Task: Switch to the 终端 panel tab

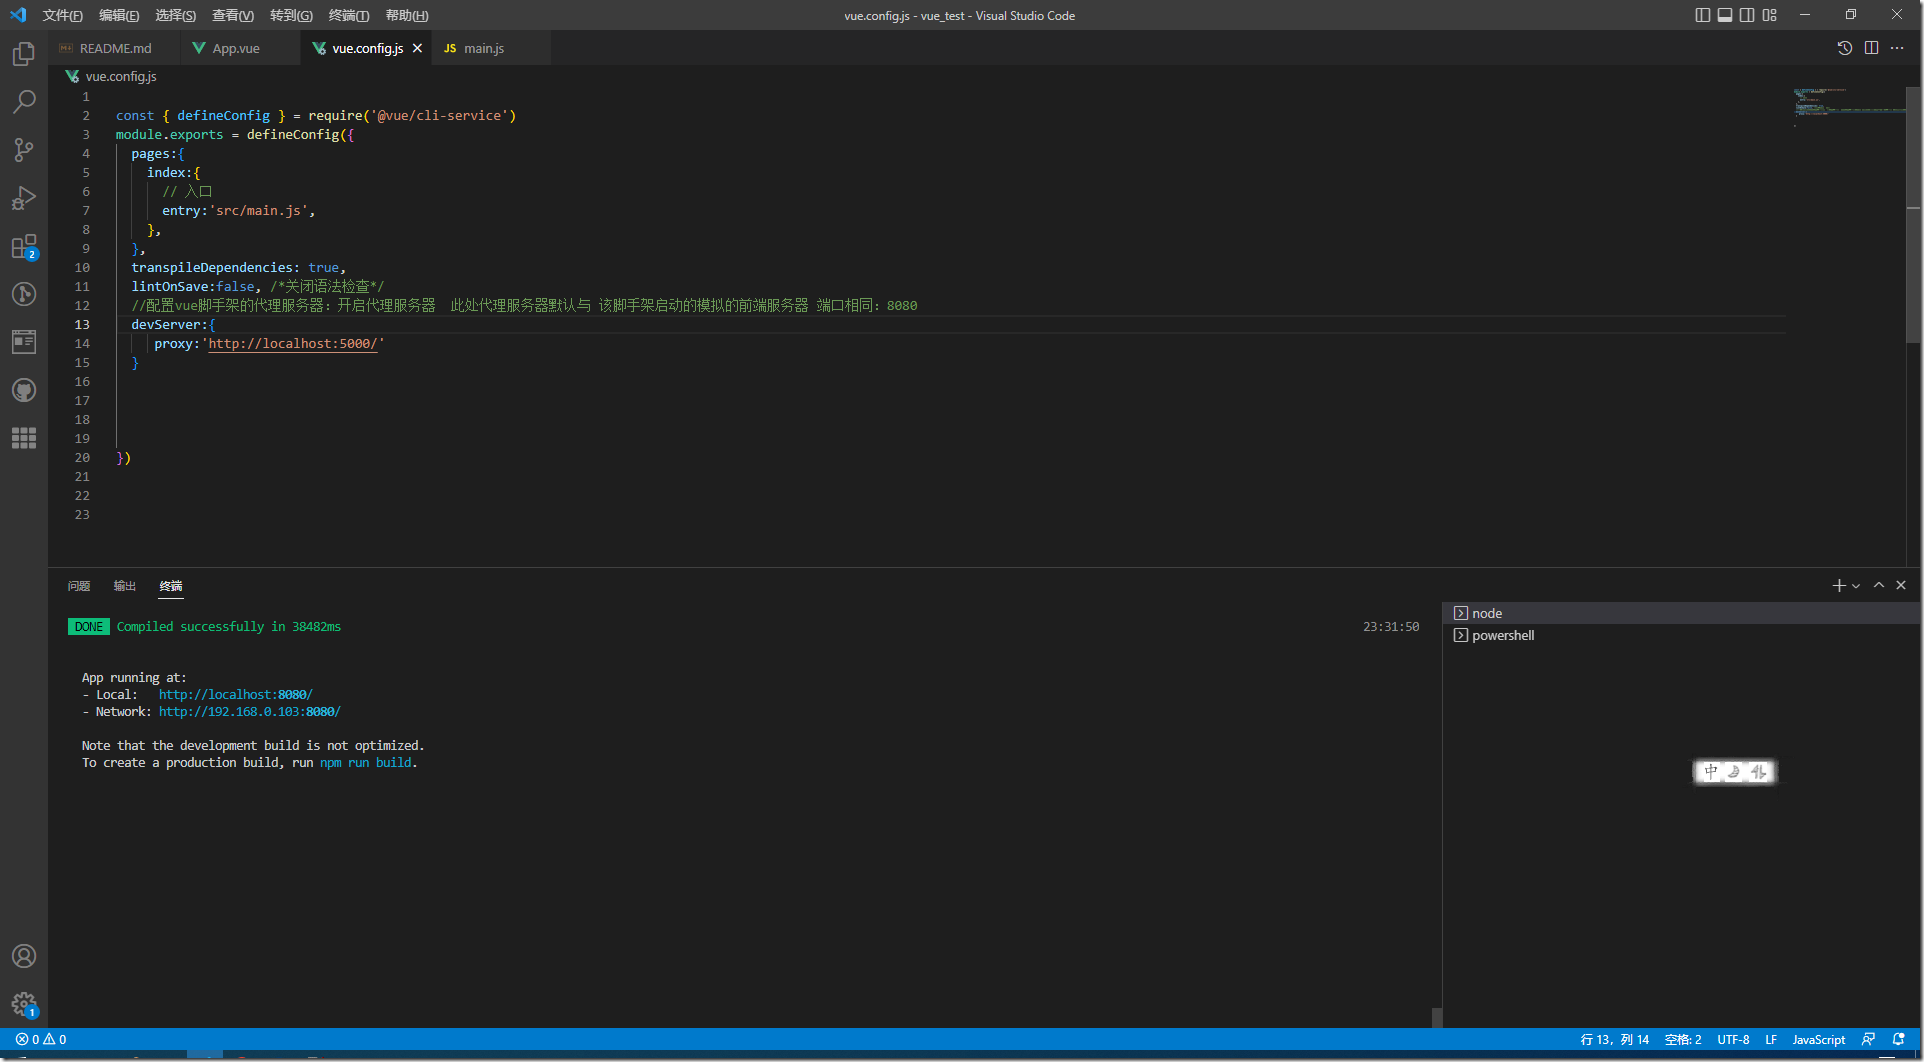Action: click(x=171, y=586)
